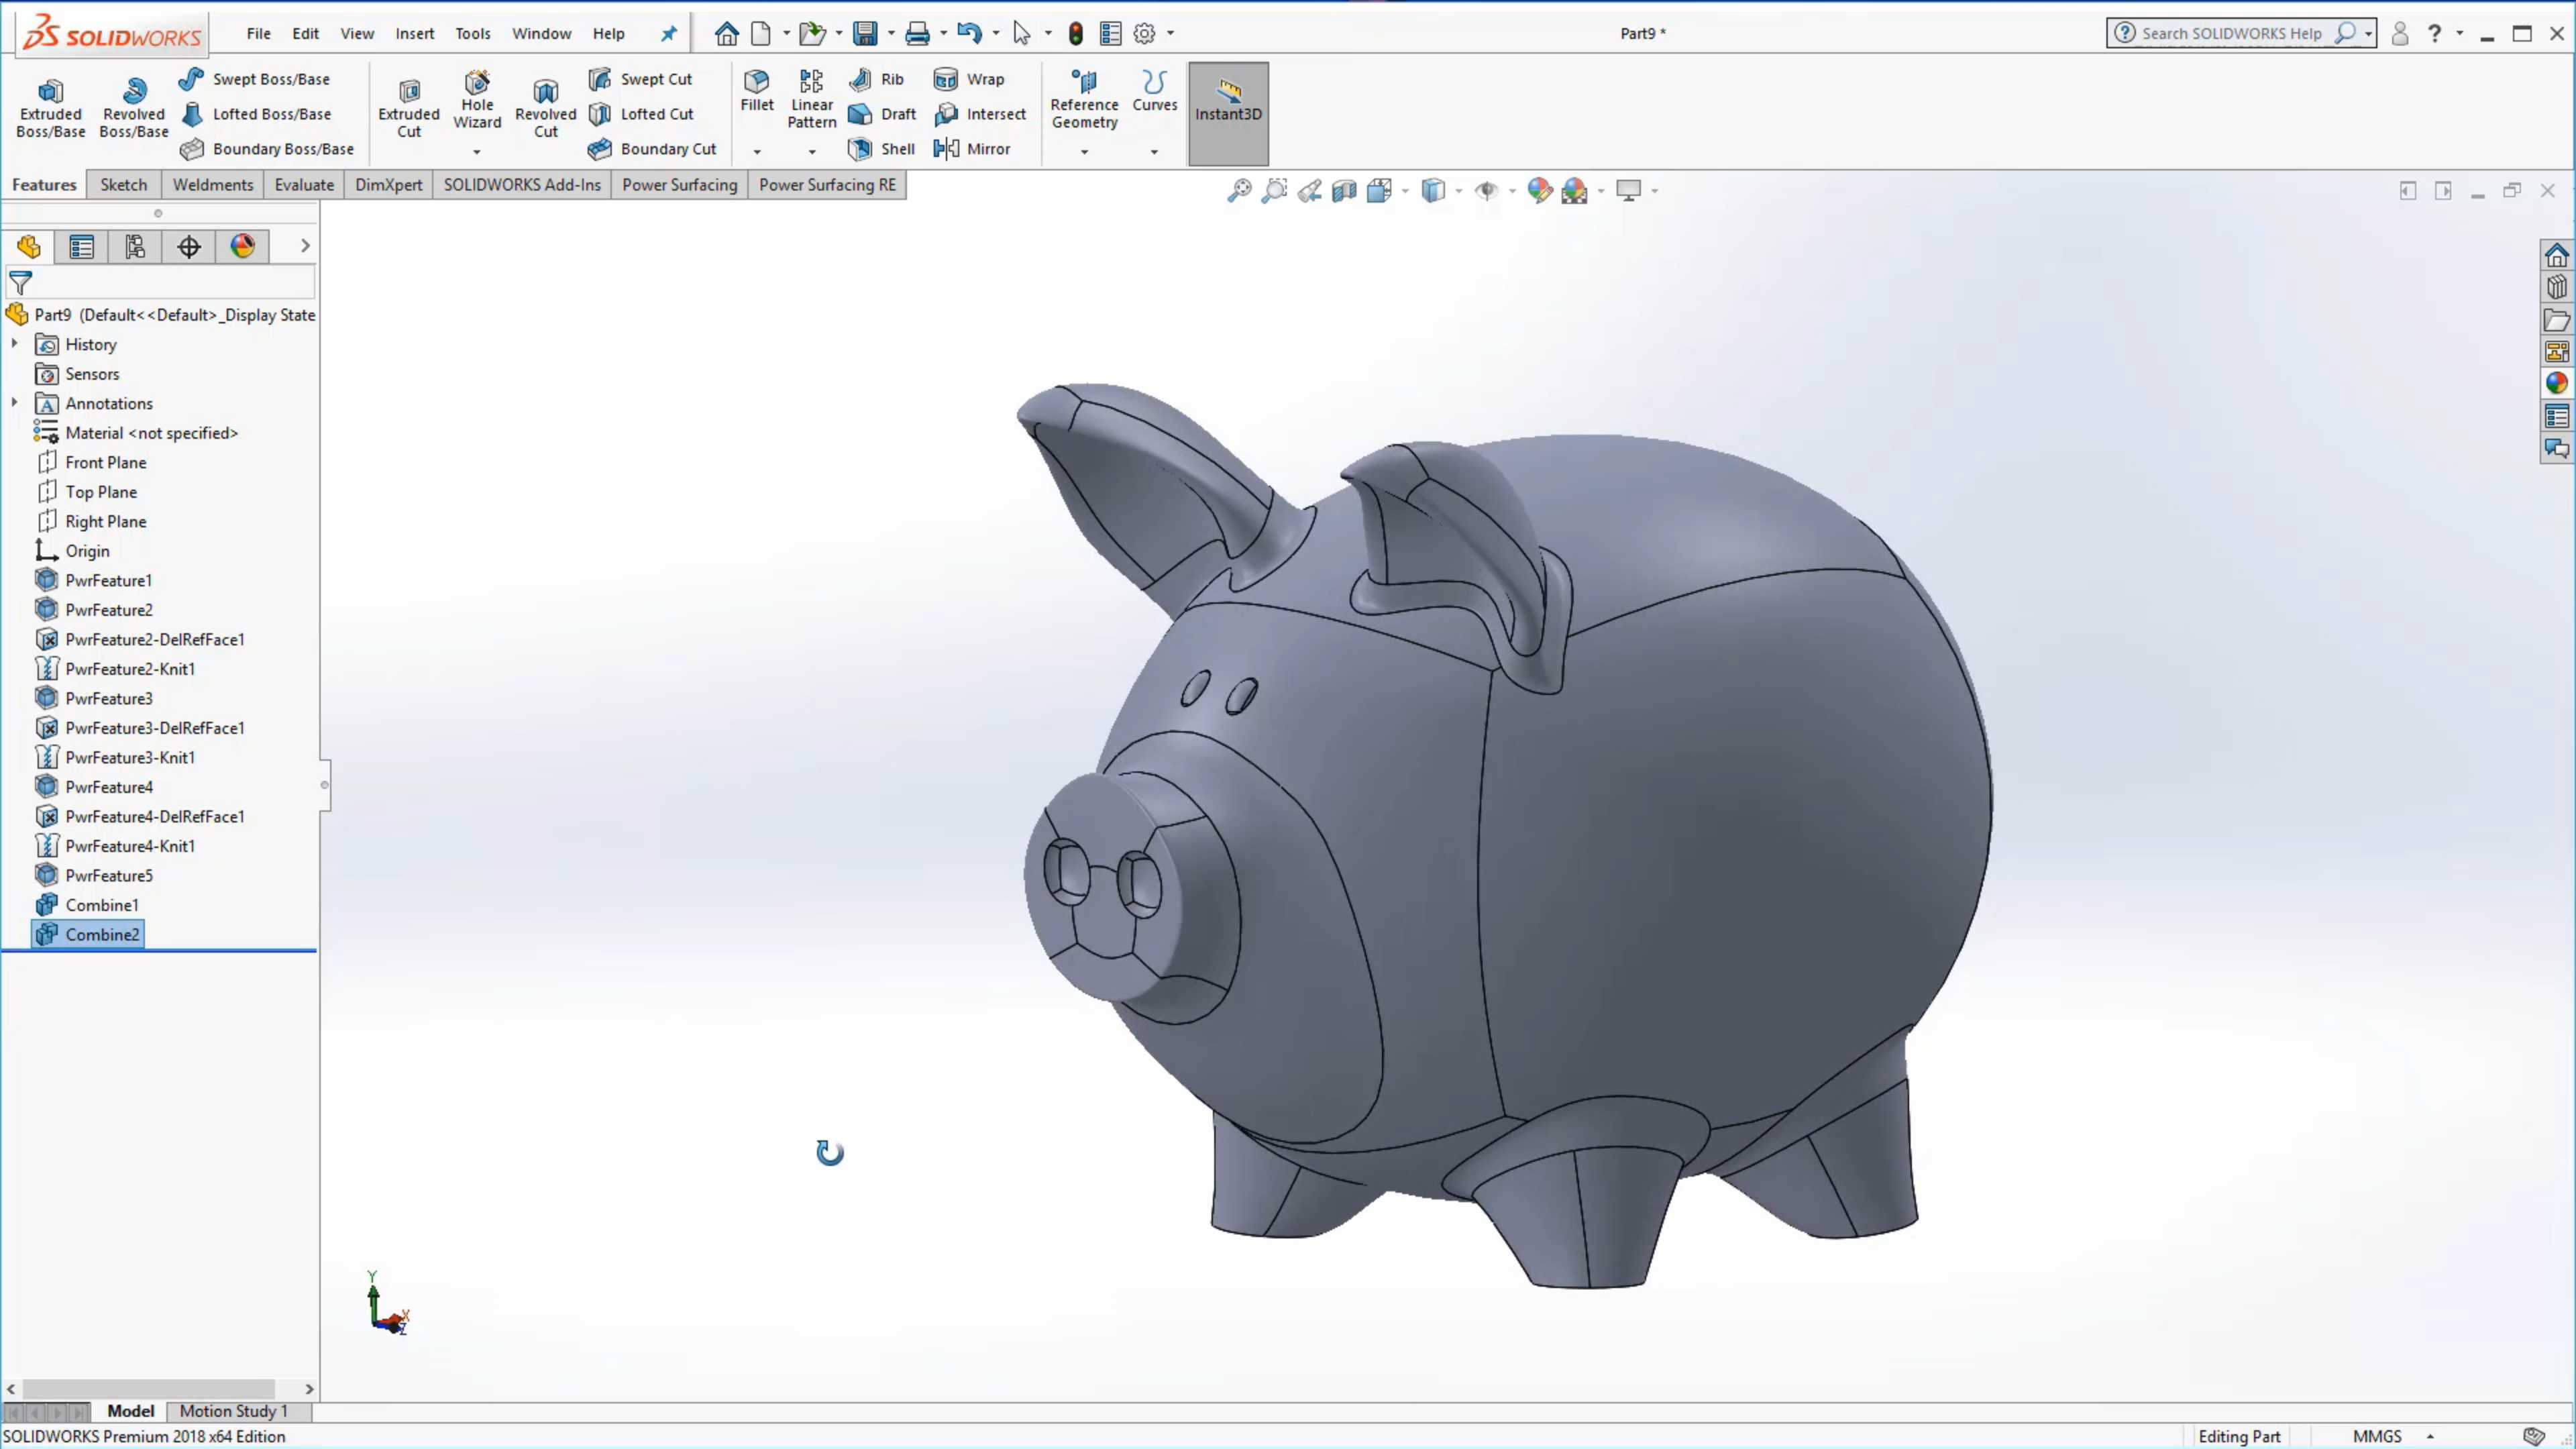This screenshot has width=2576, height=1449.
Task: Choose the Boundary Cut tool
Action: click(x=653, y=149)
